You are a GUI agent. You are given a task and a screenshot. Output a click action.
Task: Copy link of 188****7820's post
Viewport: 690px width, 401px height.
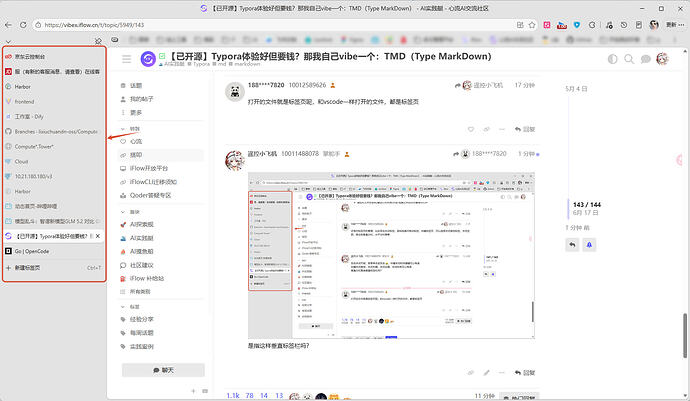(486, 129)
